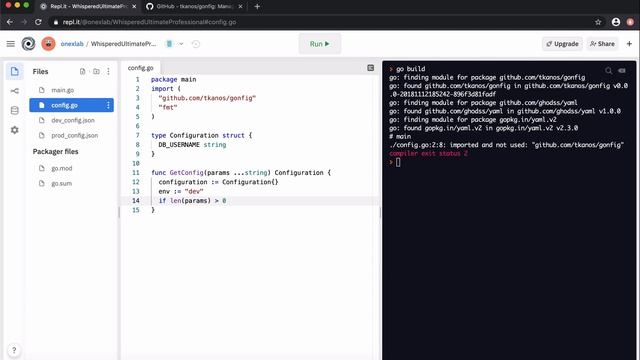The height and width of the screenshot is (360, 640).
Task: Open the browser profile icon
Action: pyautogui.click(x=616, y=22)
